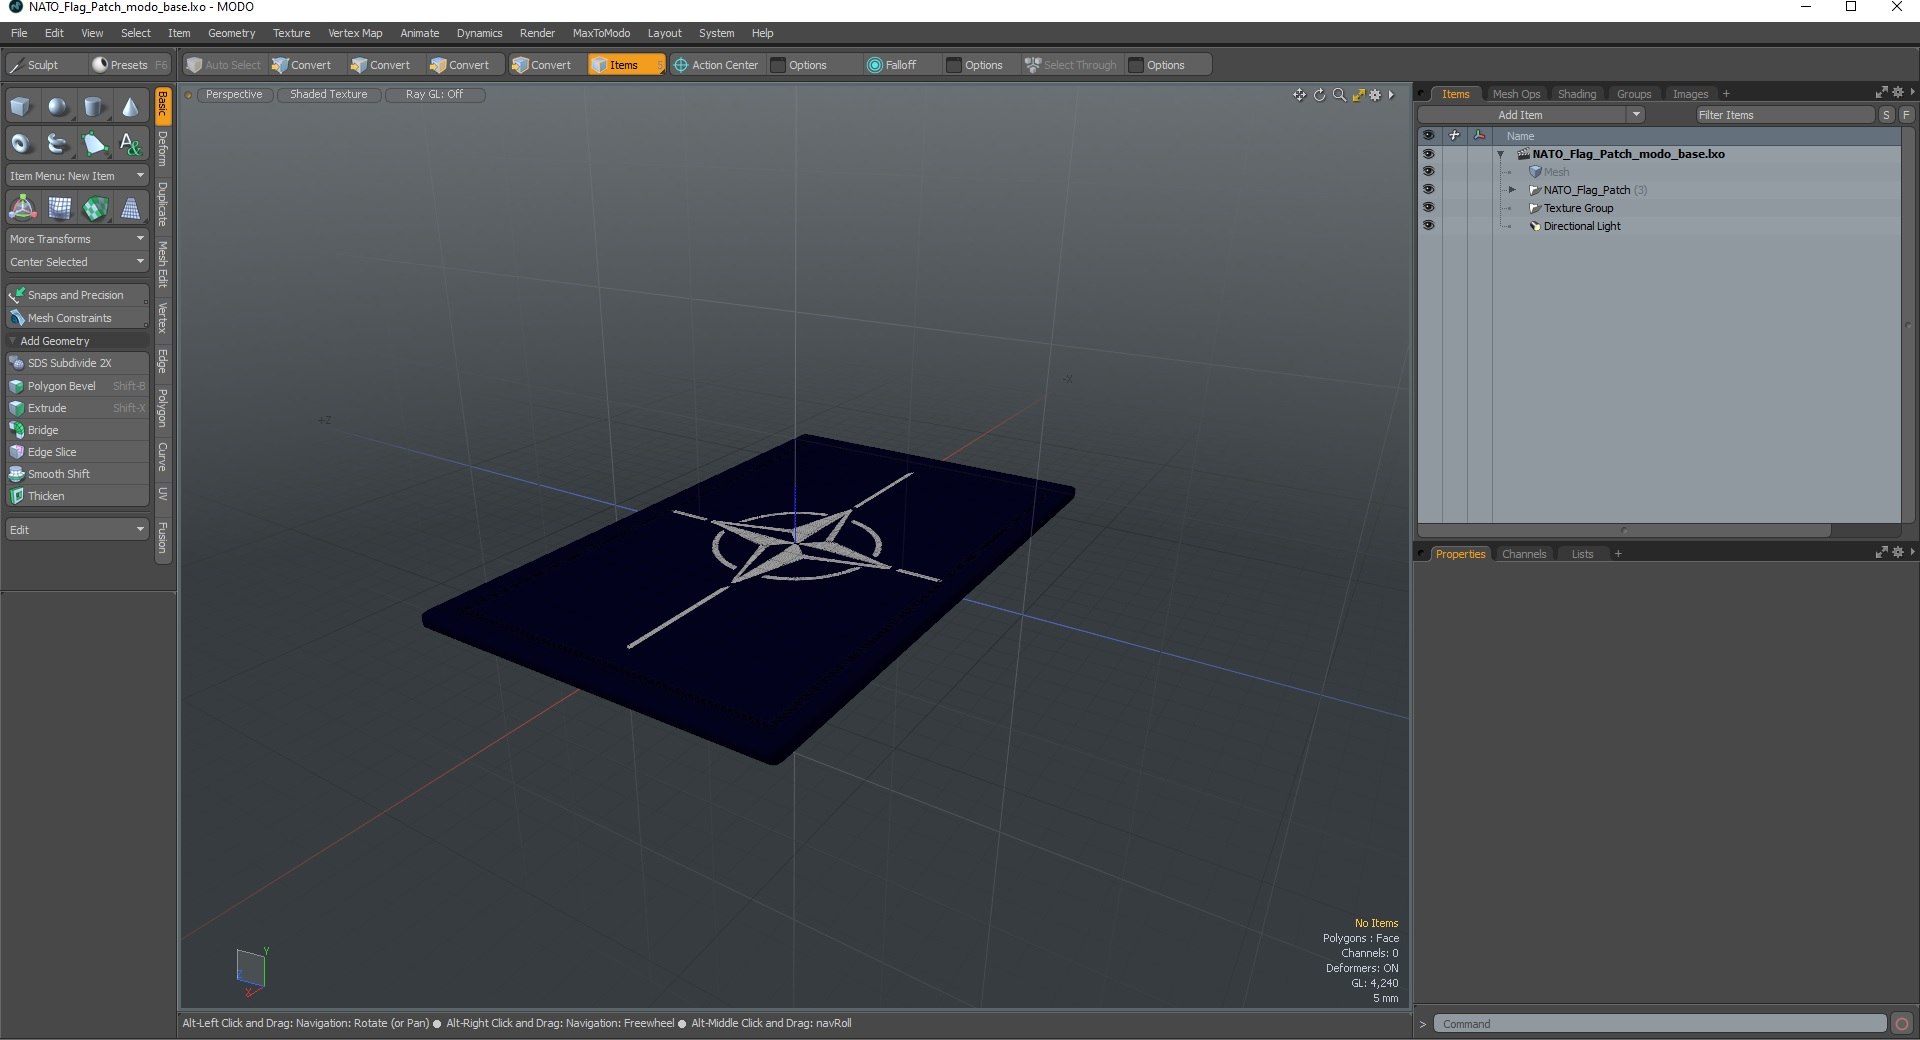Image resolution: width=1920 pixels, height=1040 pixels.
Task: Hide the NATO_Flag_Patch group
Action: click(x=1428, y=190)
